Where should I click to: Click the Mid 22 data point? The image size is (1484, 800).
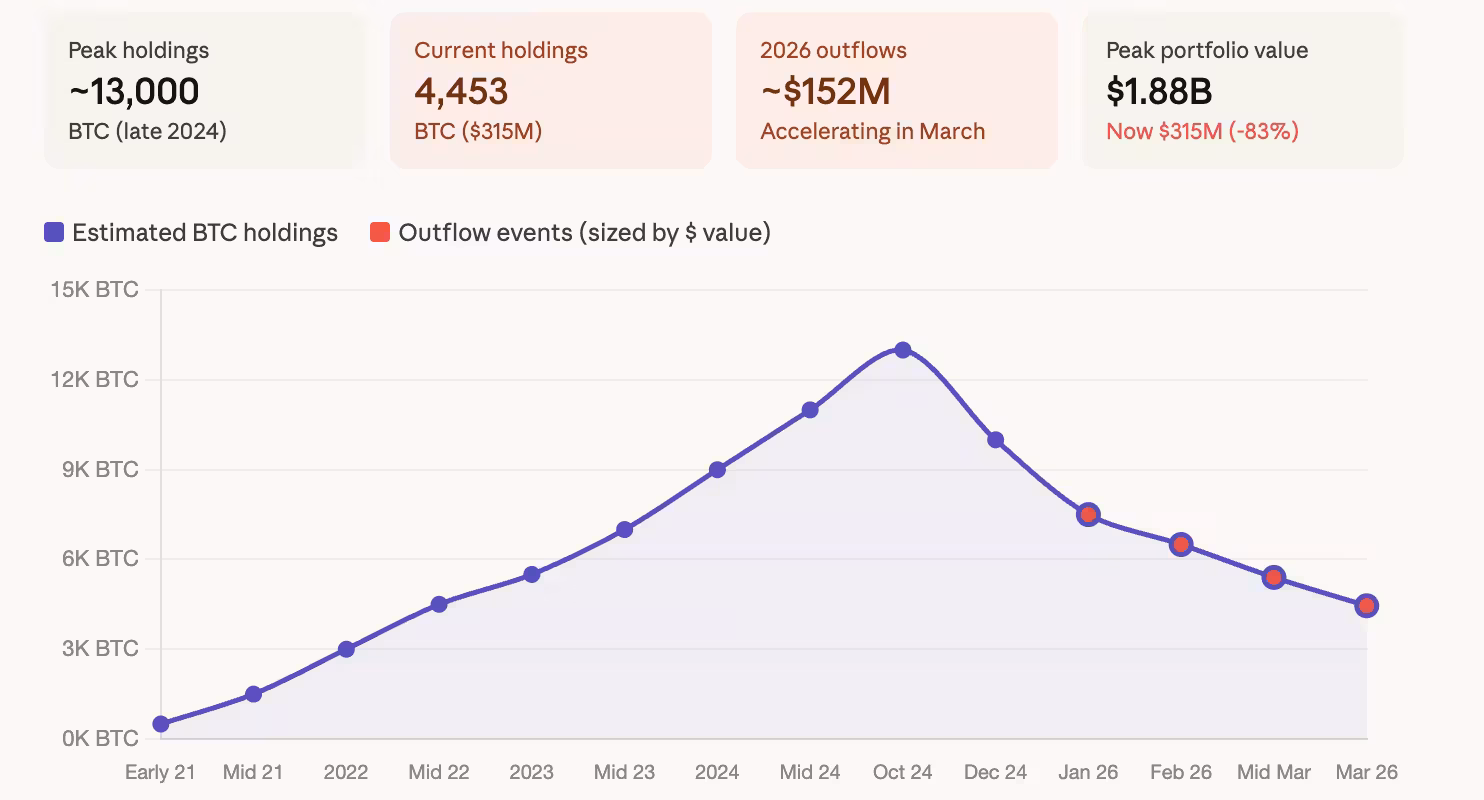click(439, 604)
